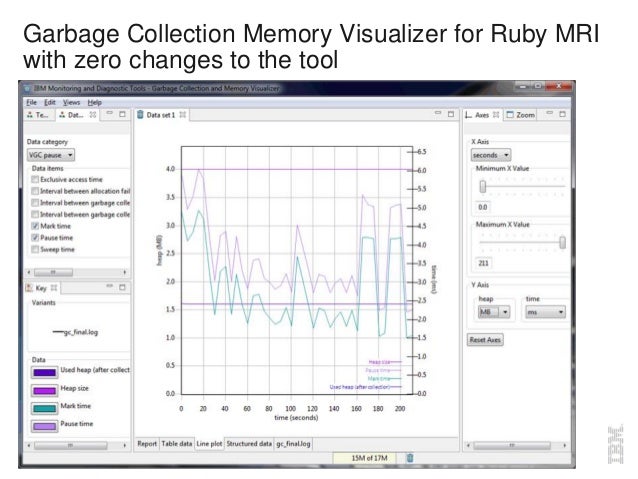Switch to the Report tab

(147, 444)
